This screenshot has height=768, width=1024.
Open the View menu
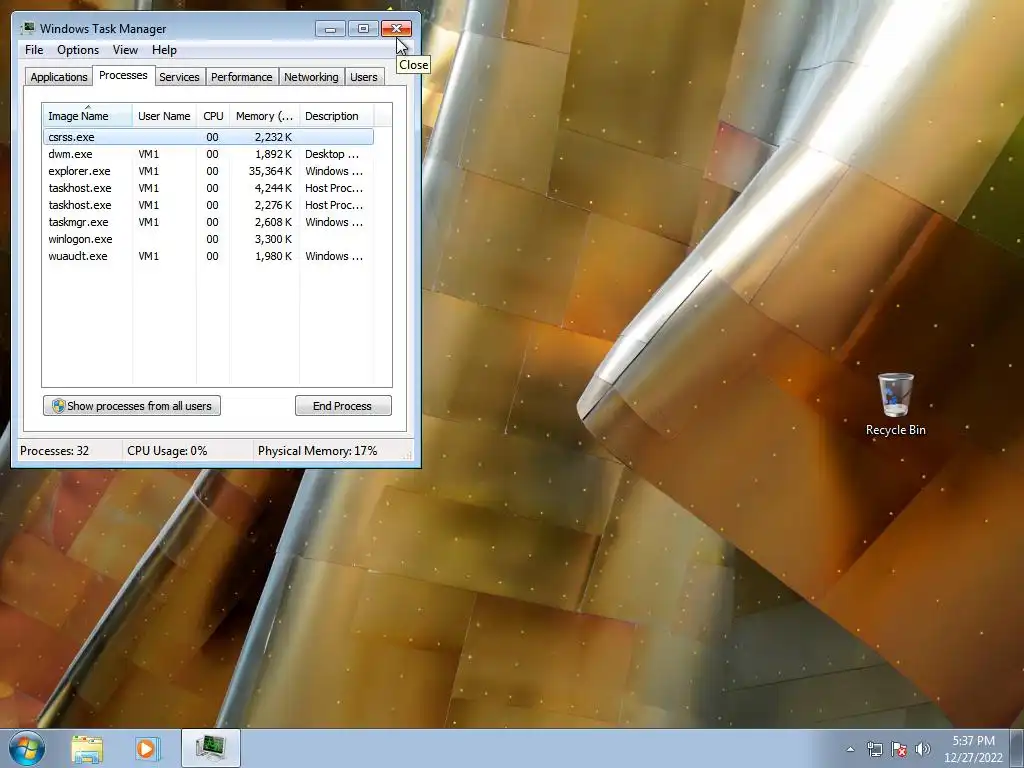coord(125,50)
